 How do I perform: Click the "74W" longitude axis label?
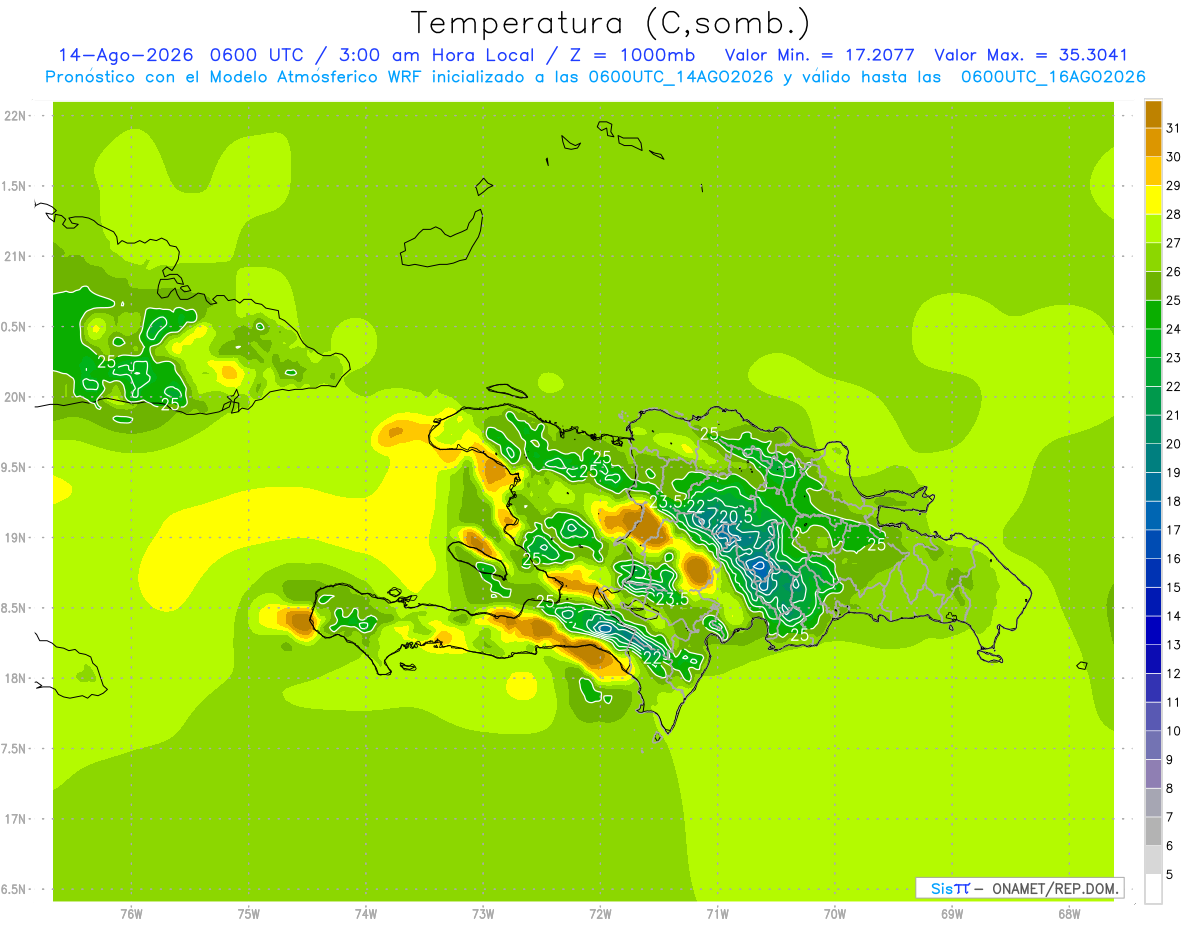[x=366, y=914]
